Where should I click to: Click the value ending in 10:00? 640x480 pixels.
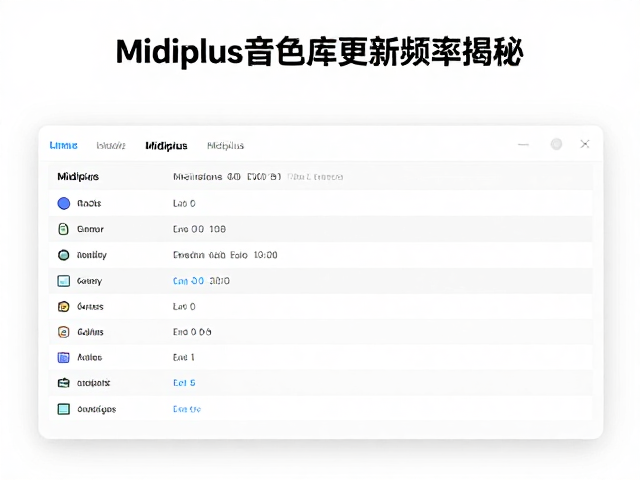pos(225,255)
